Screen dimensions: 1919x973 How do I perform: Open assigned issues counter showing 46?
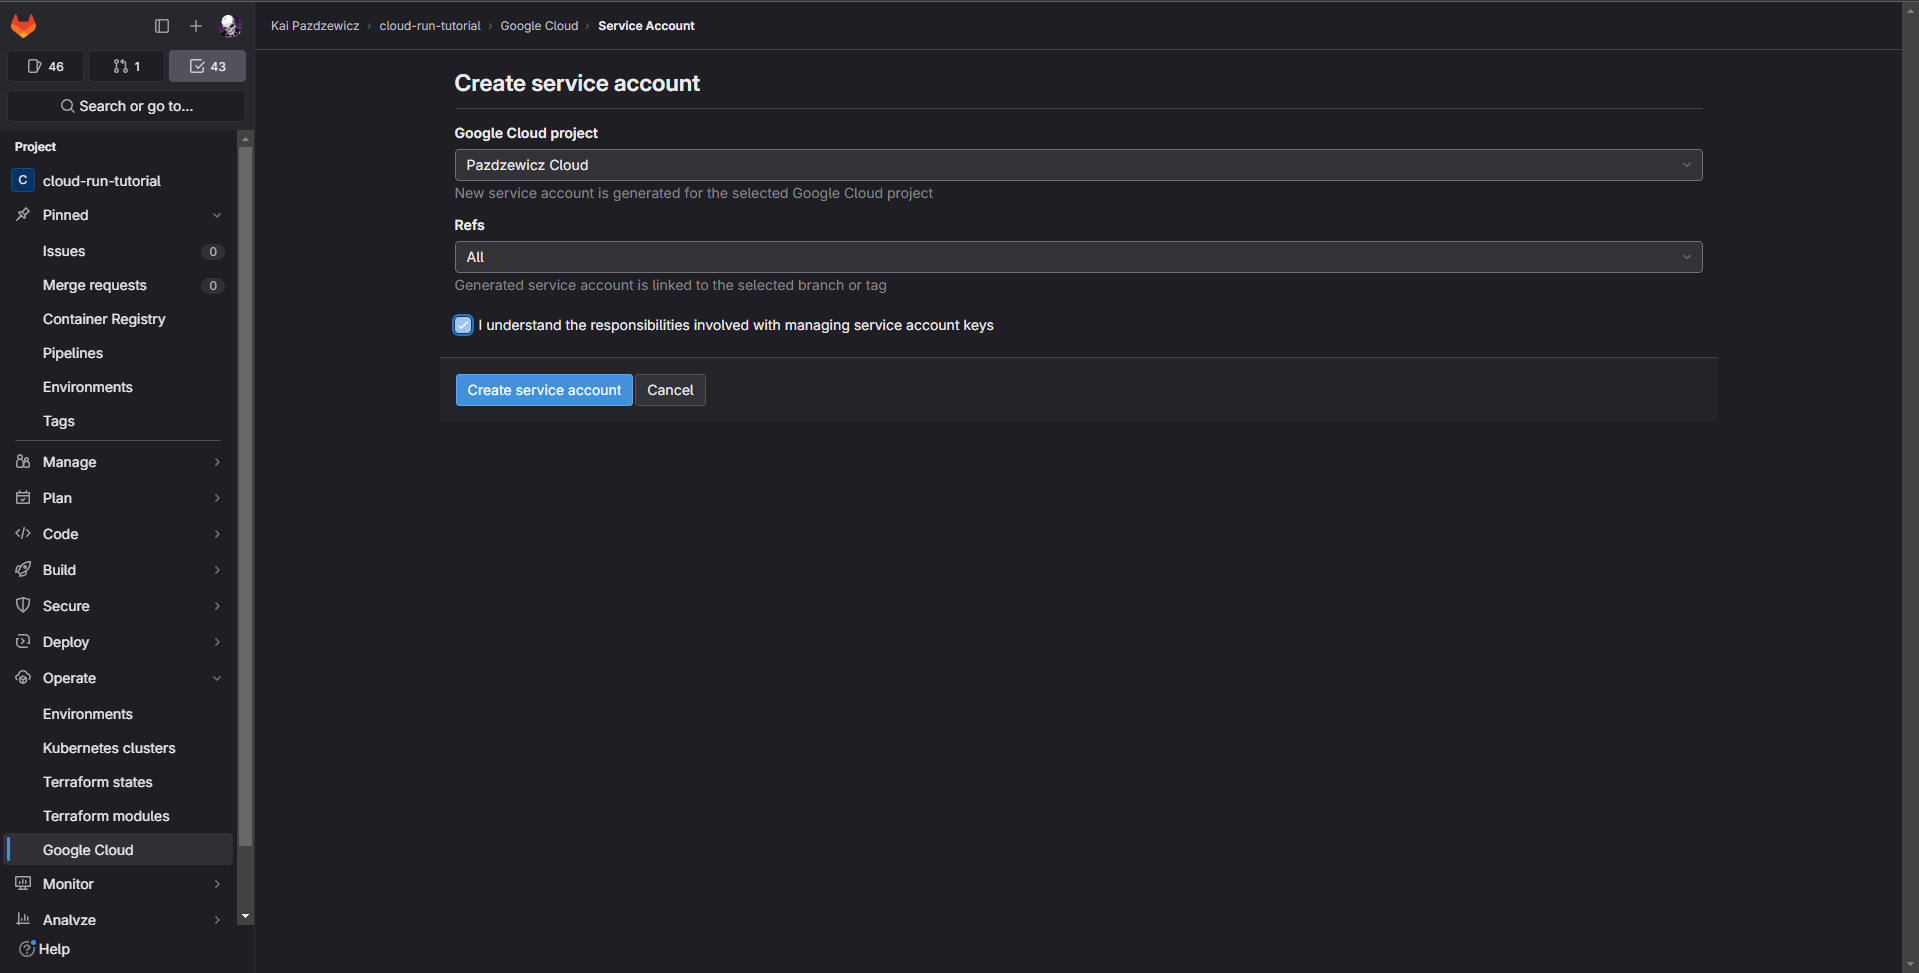pyautogui.click(x=46, y=66)
